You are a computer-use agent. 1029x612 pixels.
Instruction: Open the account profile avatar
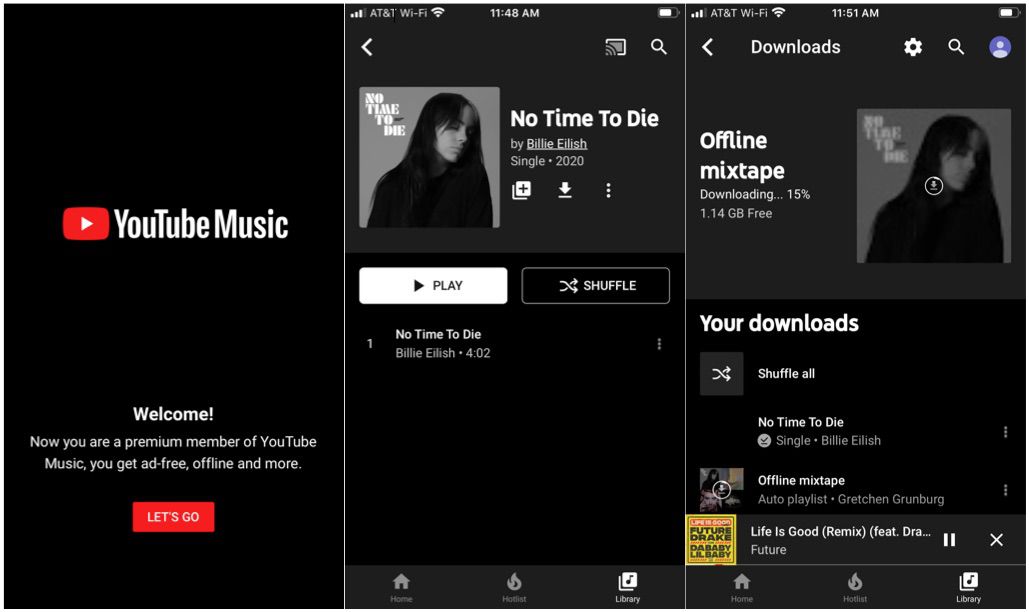click(999, 47)
